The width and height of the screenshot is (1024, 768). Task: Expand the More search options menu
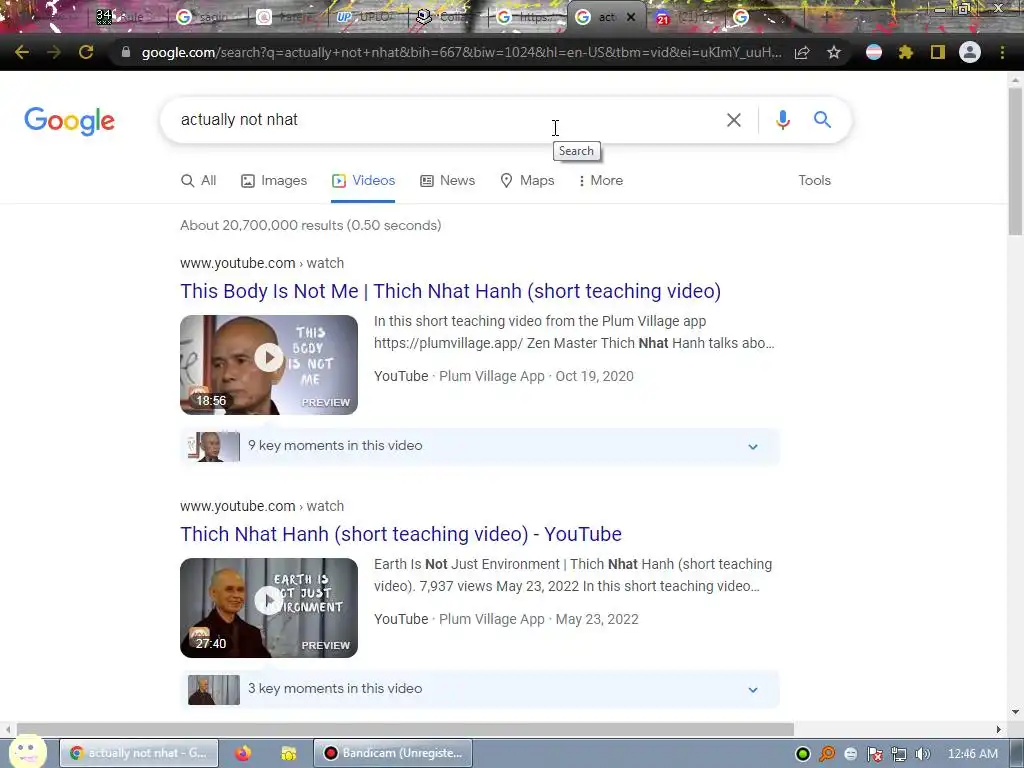click(601, 181)
